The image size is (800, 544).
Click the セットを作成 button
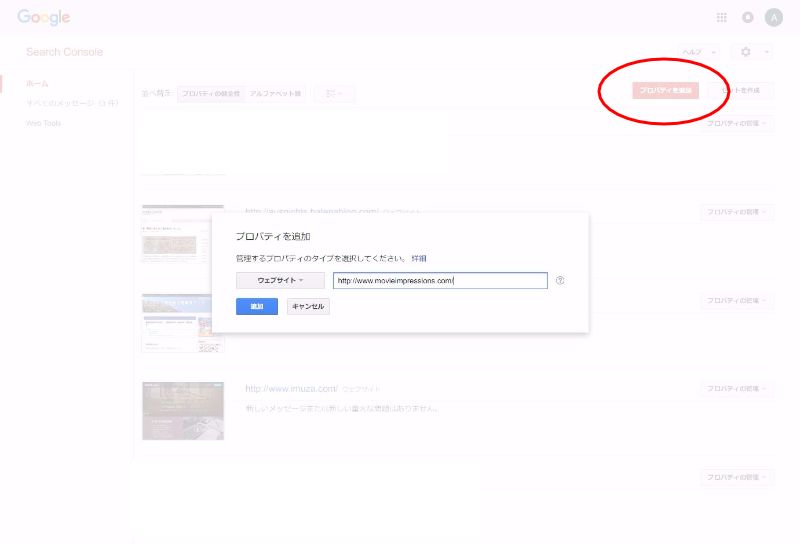click(741, 90)
